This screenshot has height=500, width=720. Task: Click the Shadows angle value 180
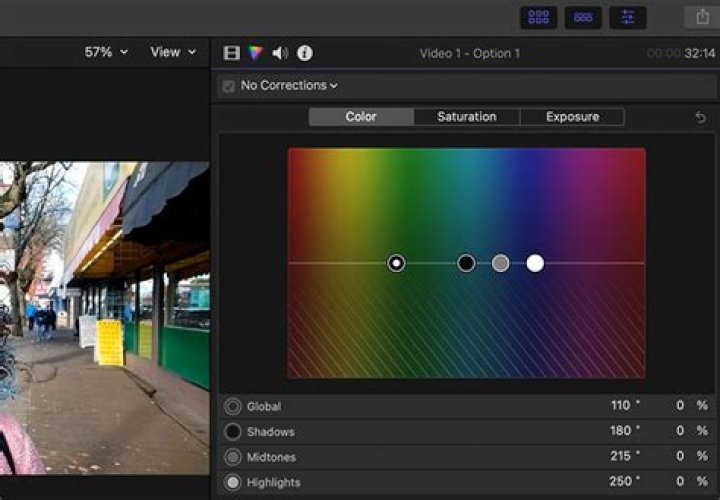pos(620,431)
